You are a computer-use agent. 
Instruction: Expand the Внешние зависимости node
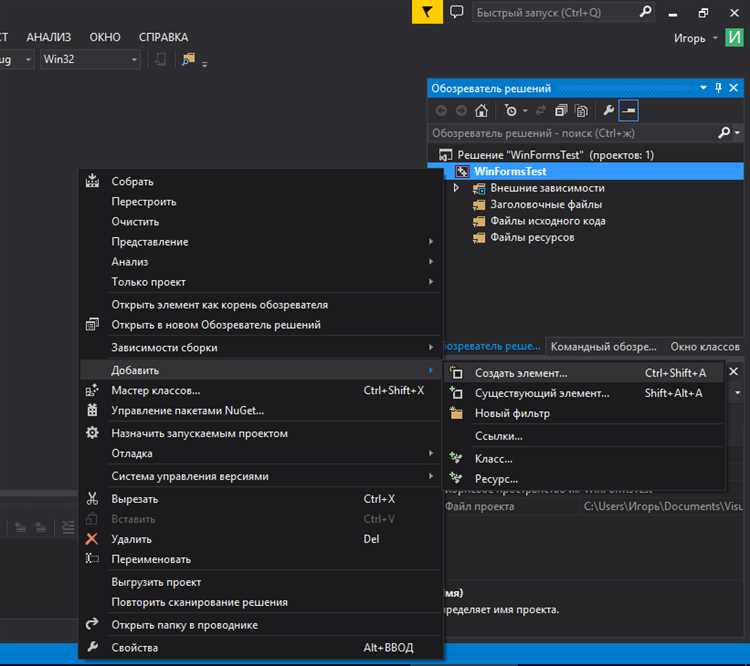pyautogui.click(x=457, y=188)
